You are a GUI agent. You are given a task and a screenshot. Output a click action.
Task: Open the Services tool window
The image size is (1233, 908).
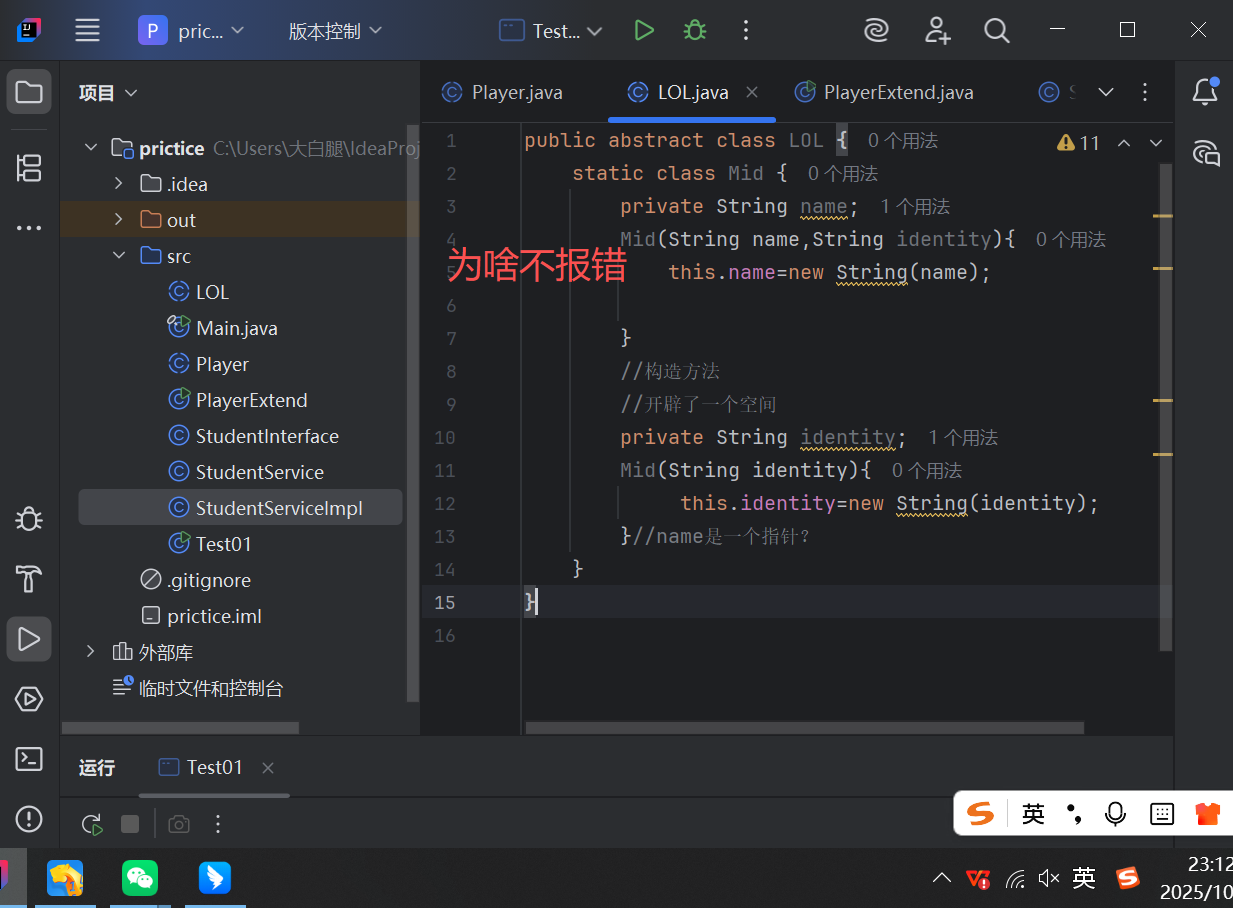click(x=29, y=699)
